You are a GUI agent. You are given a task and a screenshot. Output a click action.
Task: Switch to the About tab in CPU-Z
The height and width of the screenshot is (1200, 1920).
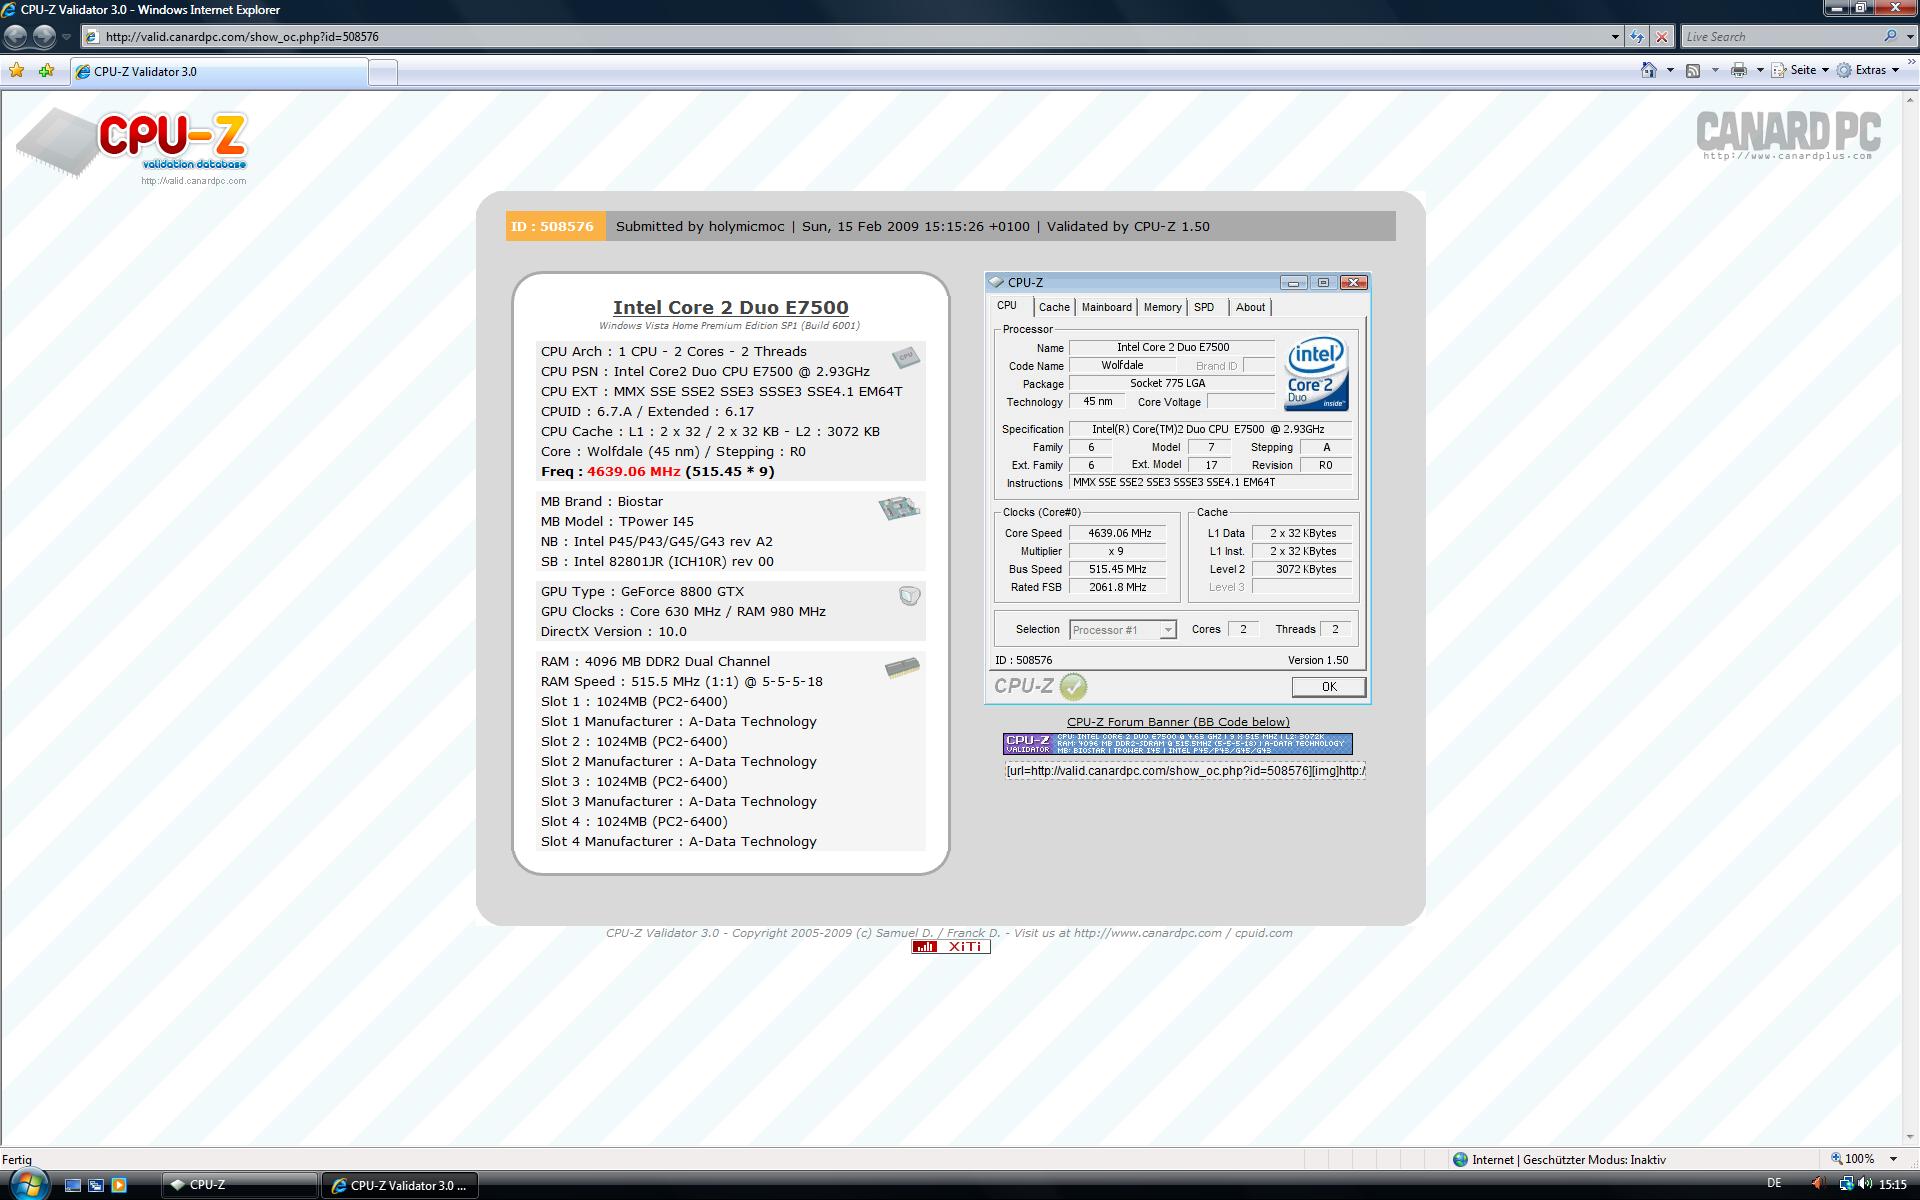[x=1250, y=307]
